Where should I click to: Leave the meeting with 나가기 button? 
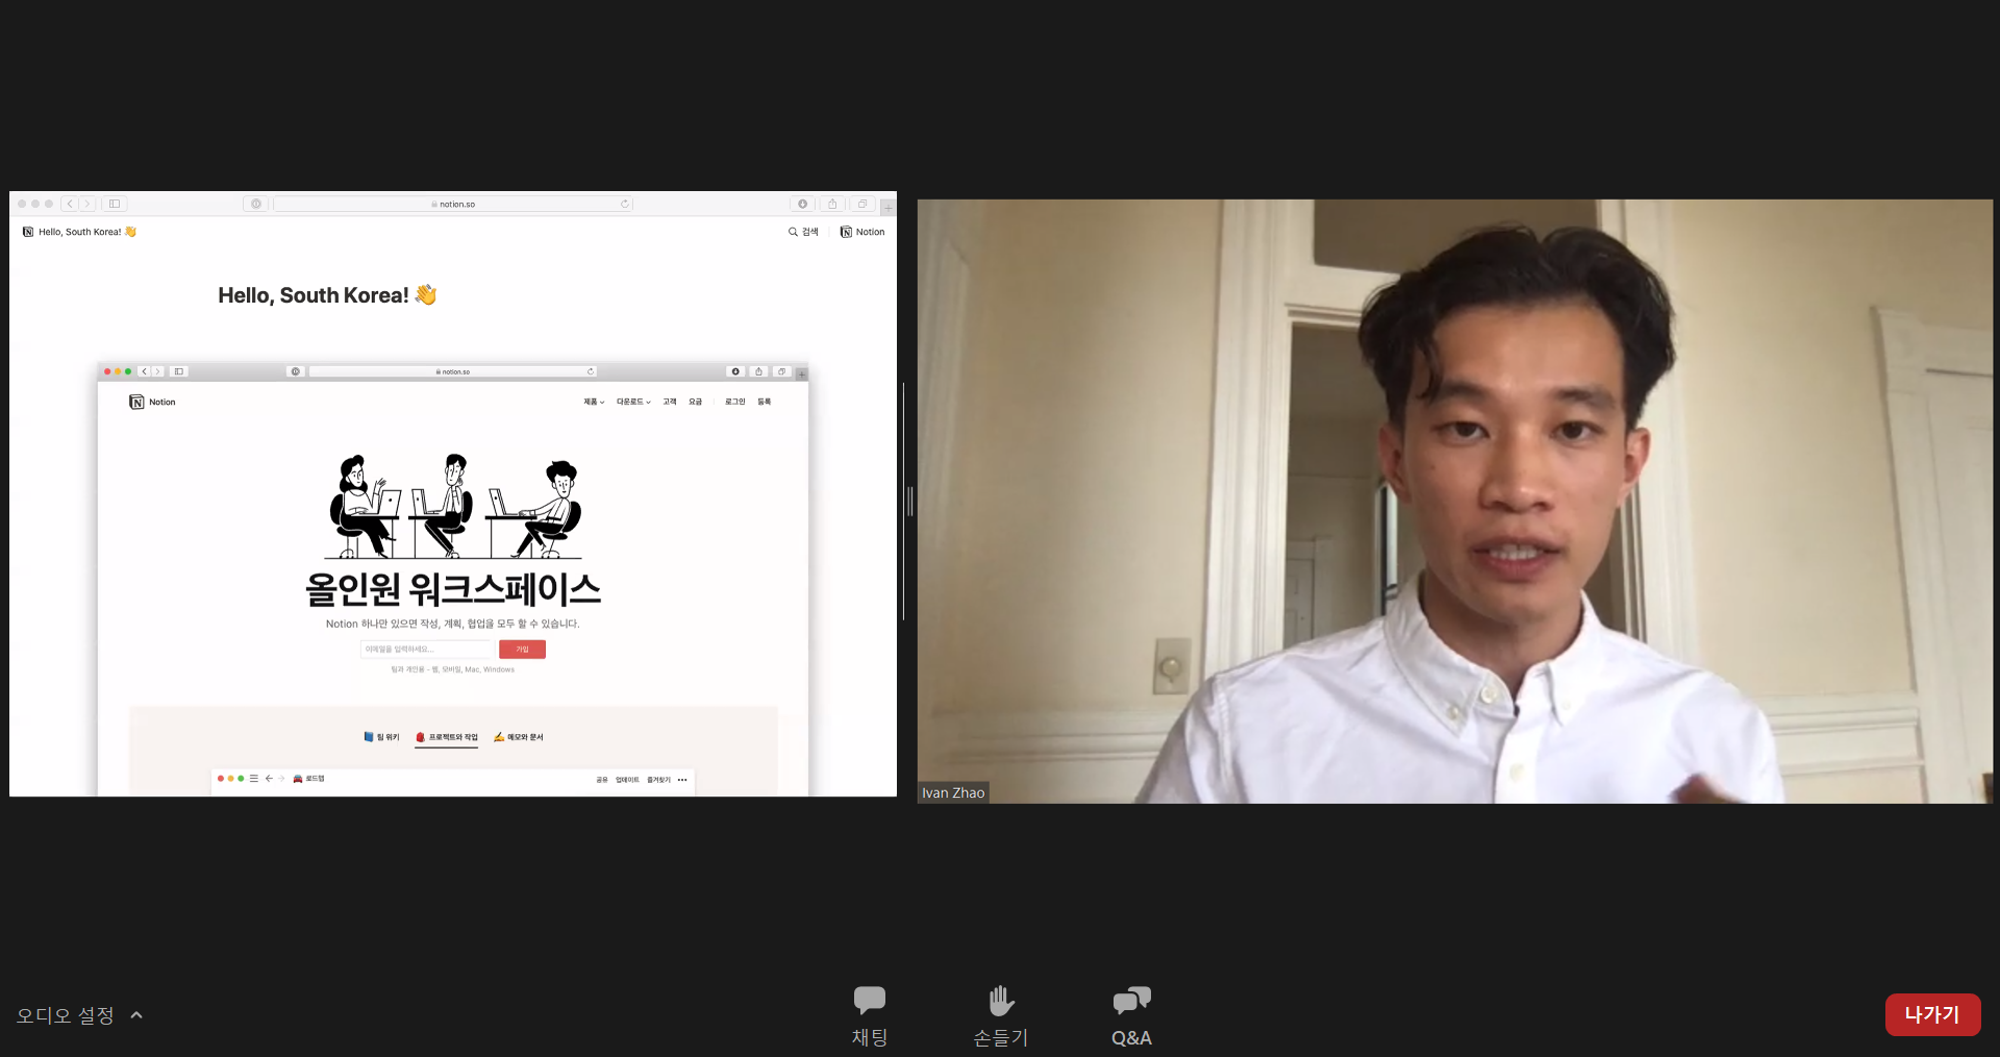pos(1932,1014)
